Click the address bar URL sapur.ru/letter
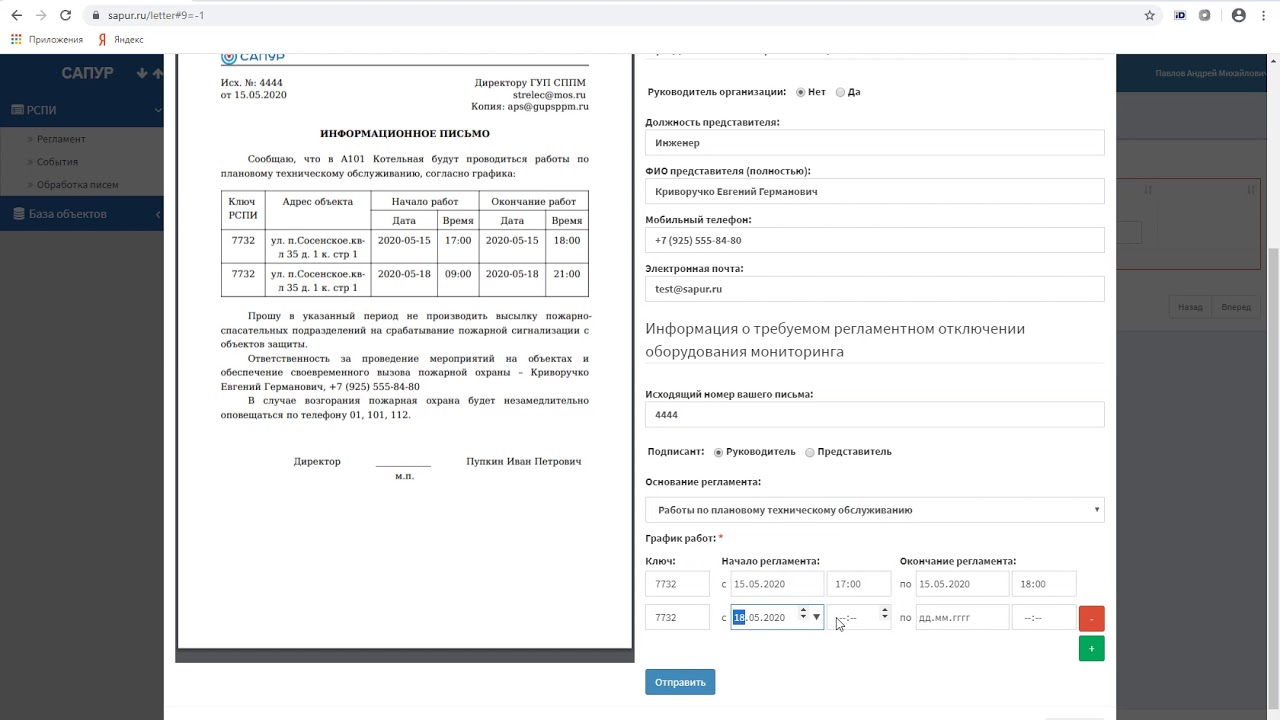 [x=156, y=15]
